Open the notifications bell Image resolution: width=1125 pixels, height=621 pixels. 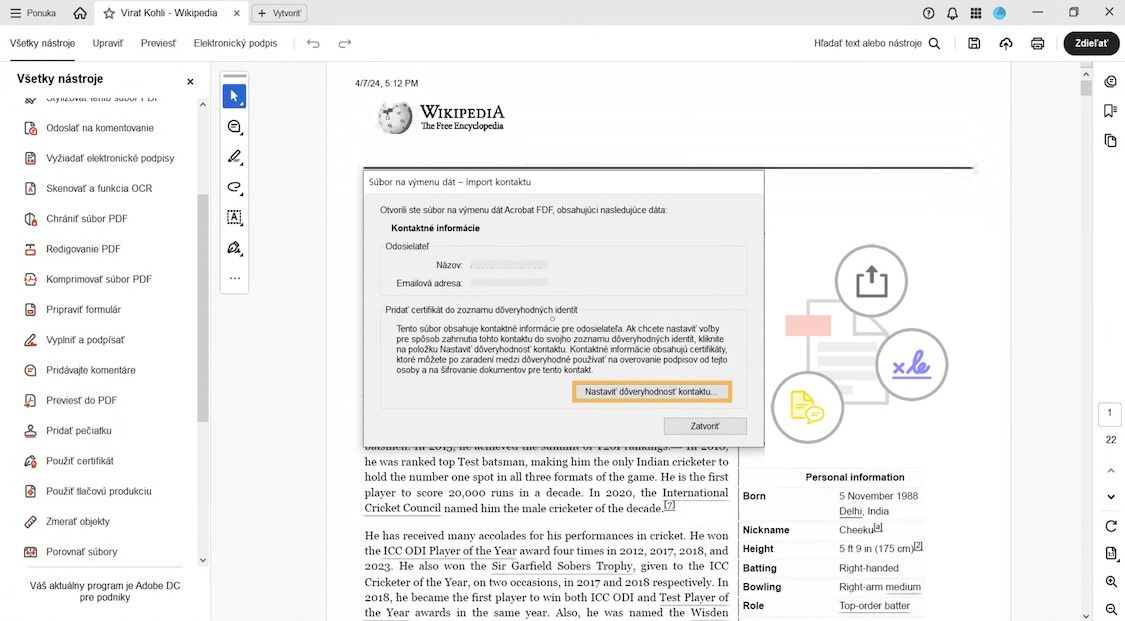coord(952,13)
